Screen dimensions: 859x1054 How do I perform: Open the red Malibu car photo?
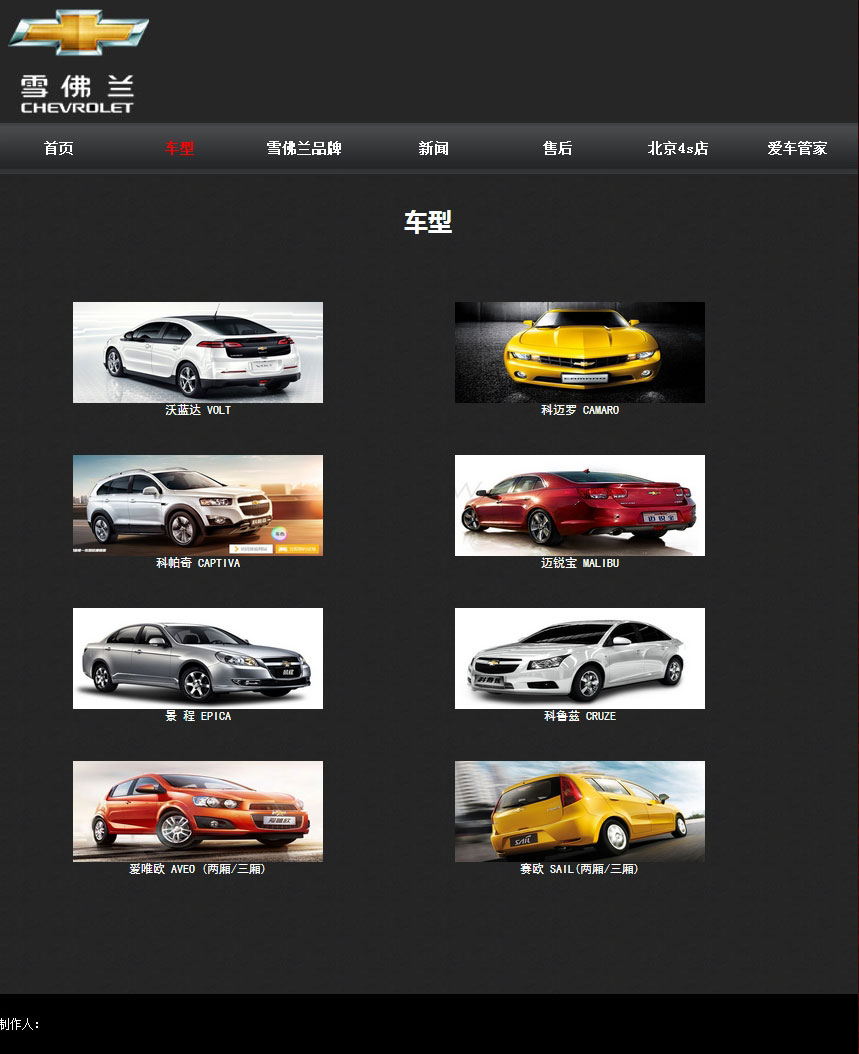(580, 505)
